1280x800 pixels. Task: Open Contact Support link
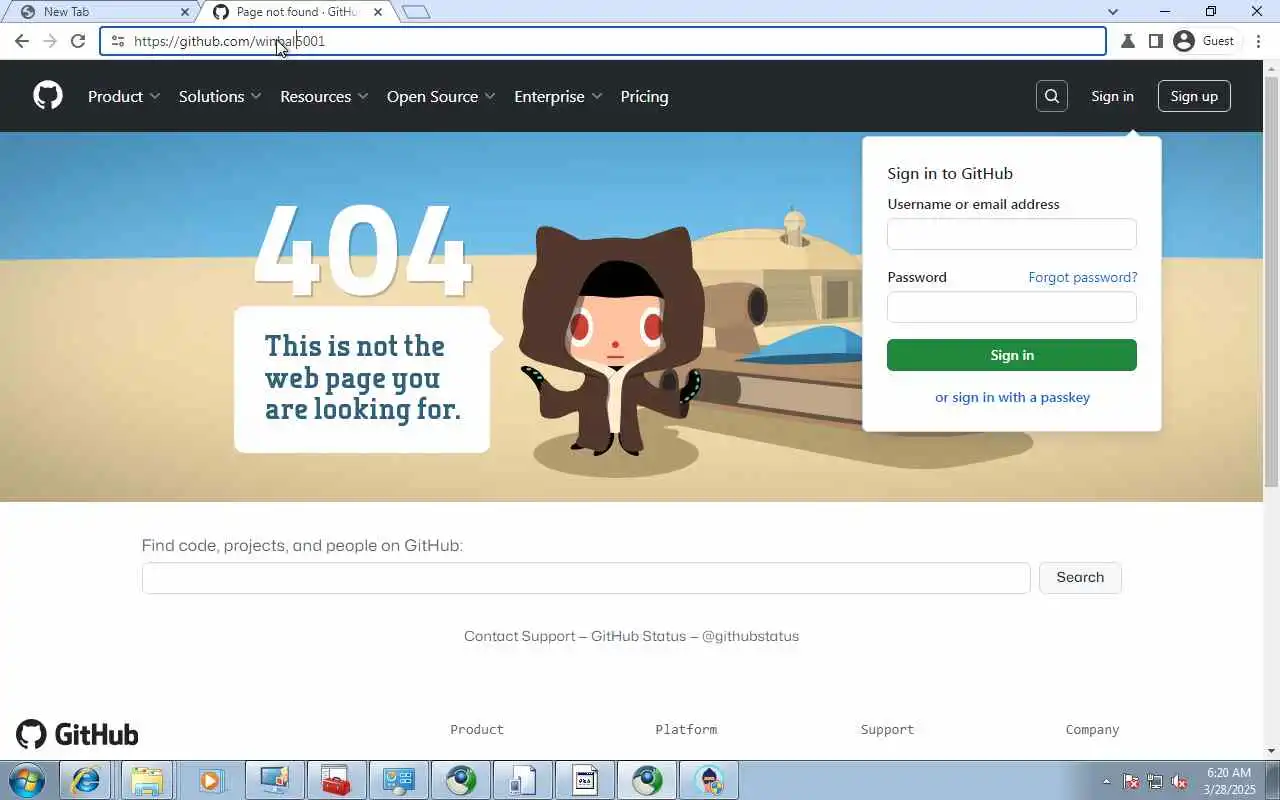pos(520,636)
